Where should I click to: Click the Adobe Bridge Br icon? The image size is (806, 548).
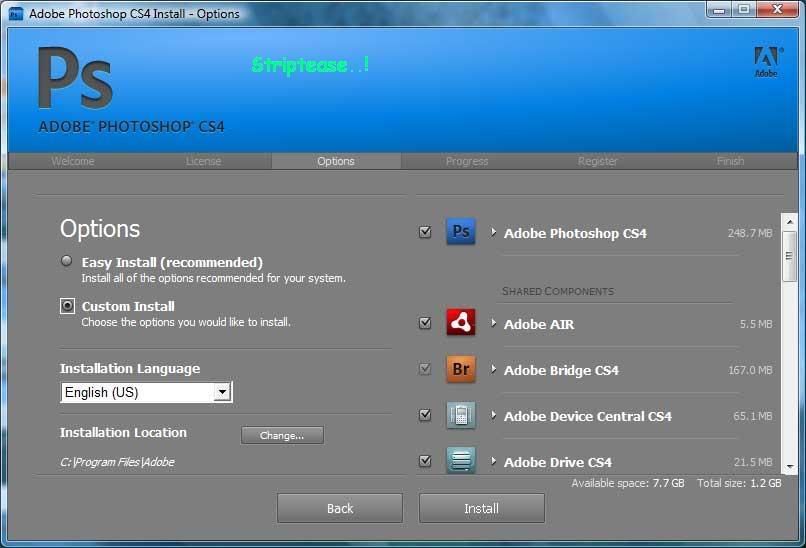(x=461, y=369)
